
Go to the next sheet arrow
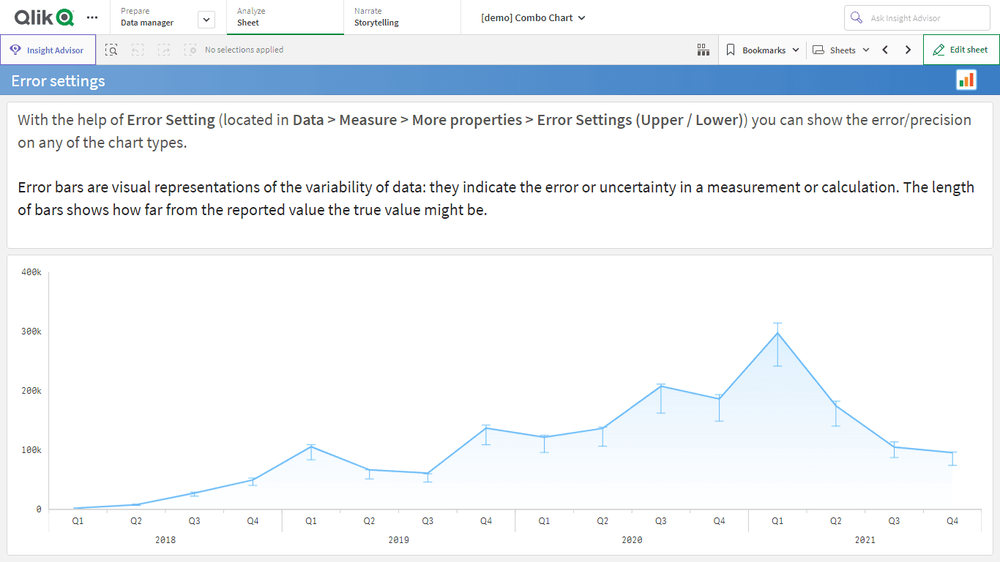(908, 49)
